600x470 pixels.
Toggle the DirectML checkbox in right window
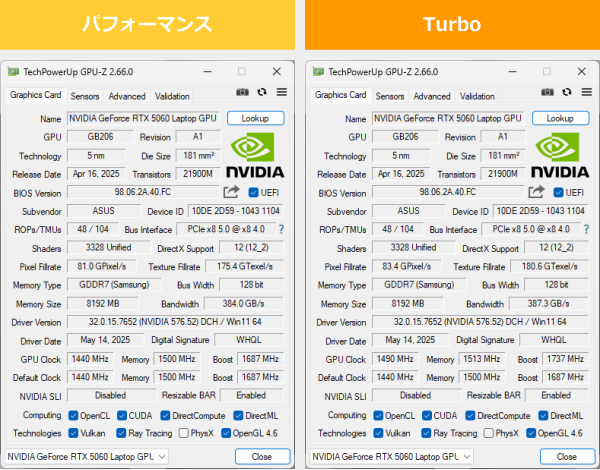pos(543,415)
